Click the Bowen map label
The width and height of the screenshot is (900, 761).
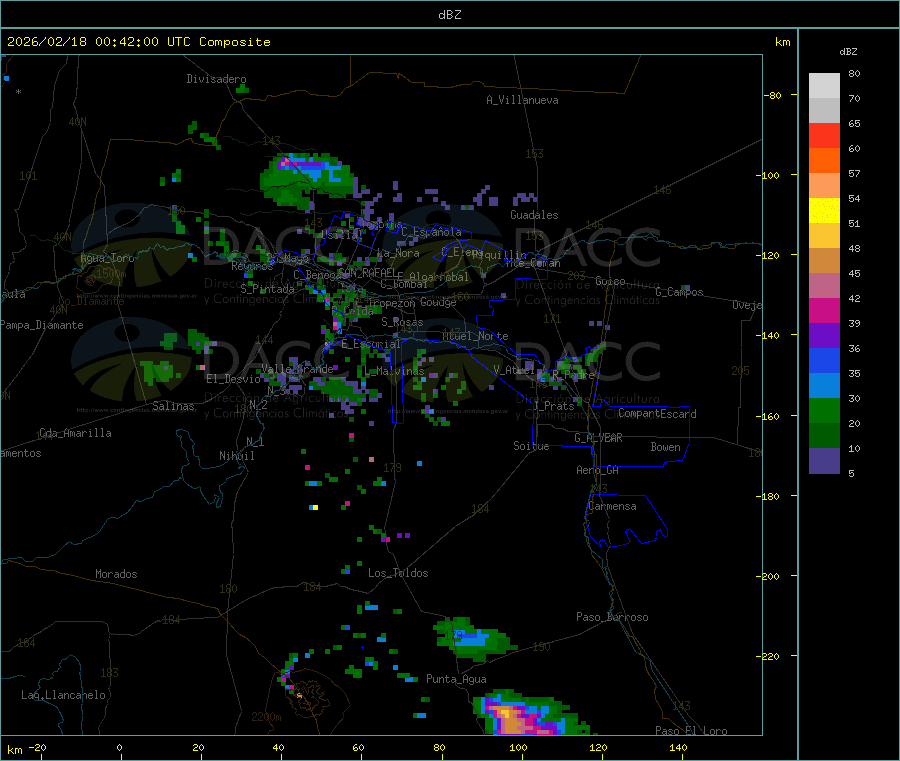(x=666, y=447)
